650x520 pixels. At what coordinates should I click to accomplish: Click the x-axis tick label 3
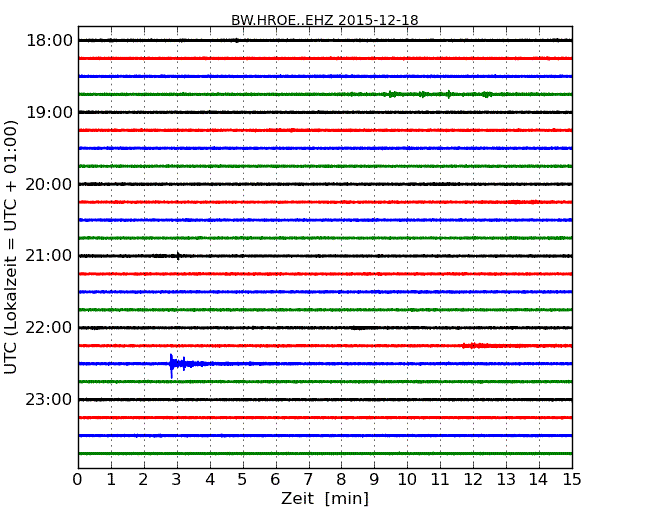click(177, 479)
